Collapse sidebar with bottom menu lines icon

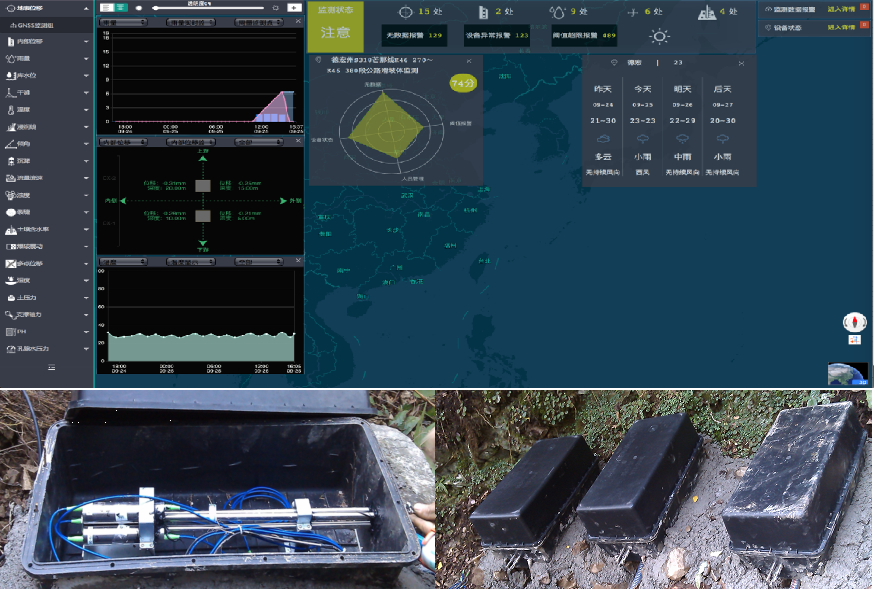click(51, 368)
